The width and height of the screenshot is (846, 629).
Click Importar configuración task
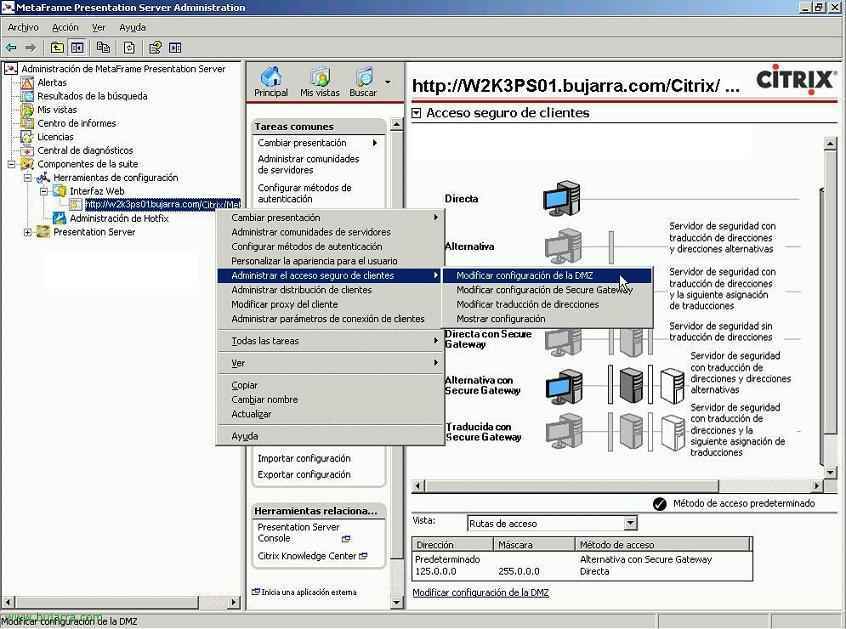[304, 459]
